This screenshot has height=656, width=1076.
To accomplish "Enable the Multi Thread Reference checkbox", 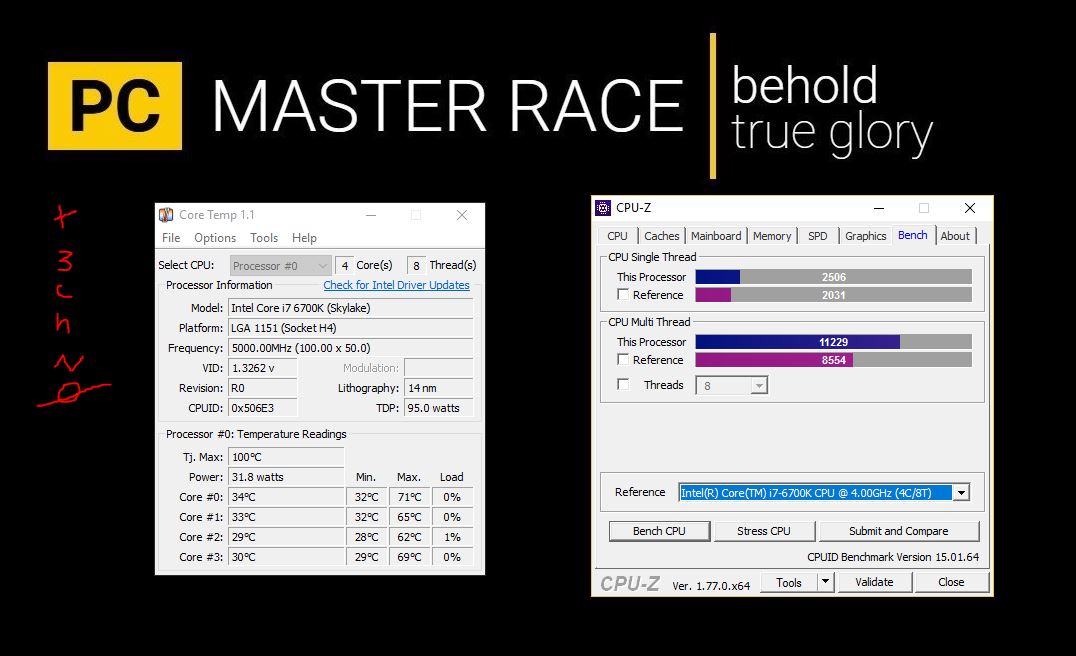I will 623,360.
